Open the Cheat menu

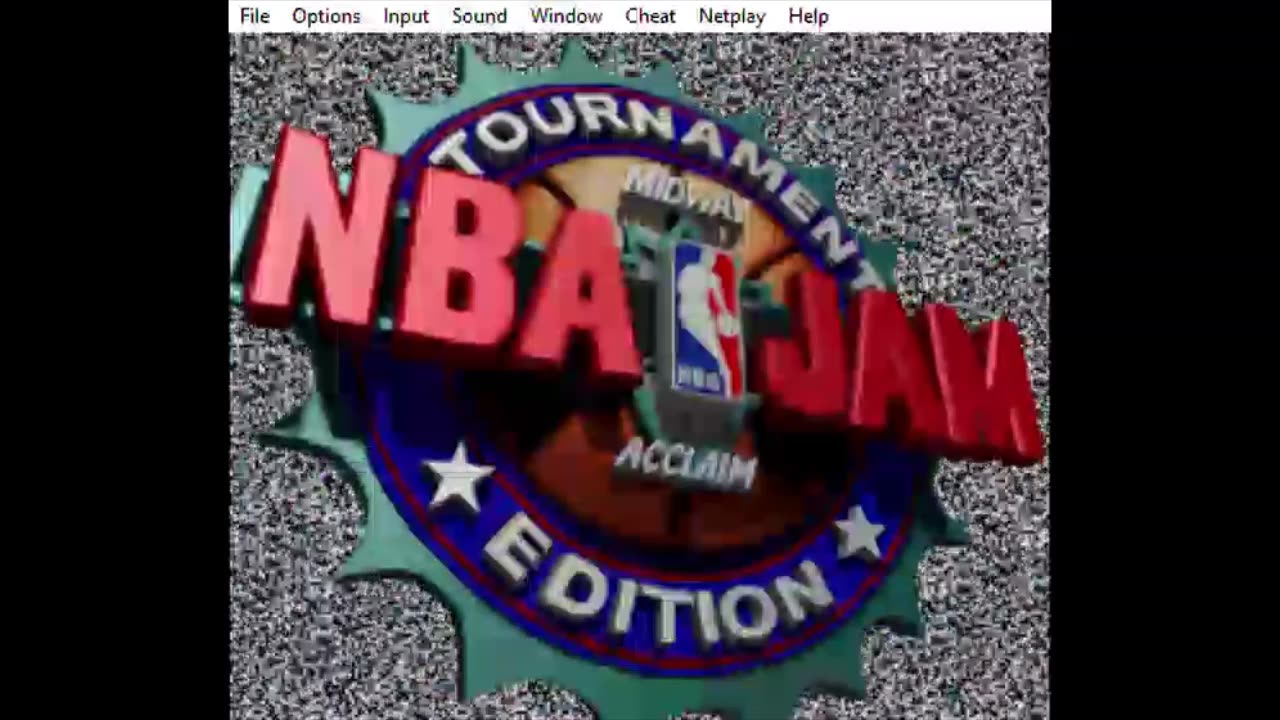click(x=650, y=16)
